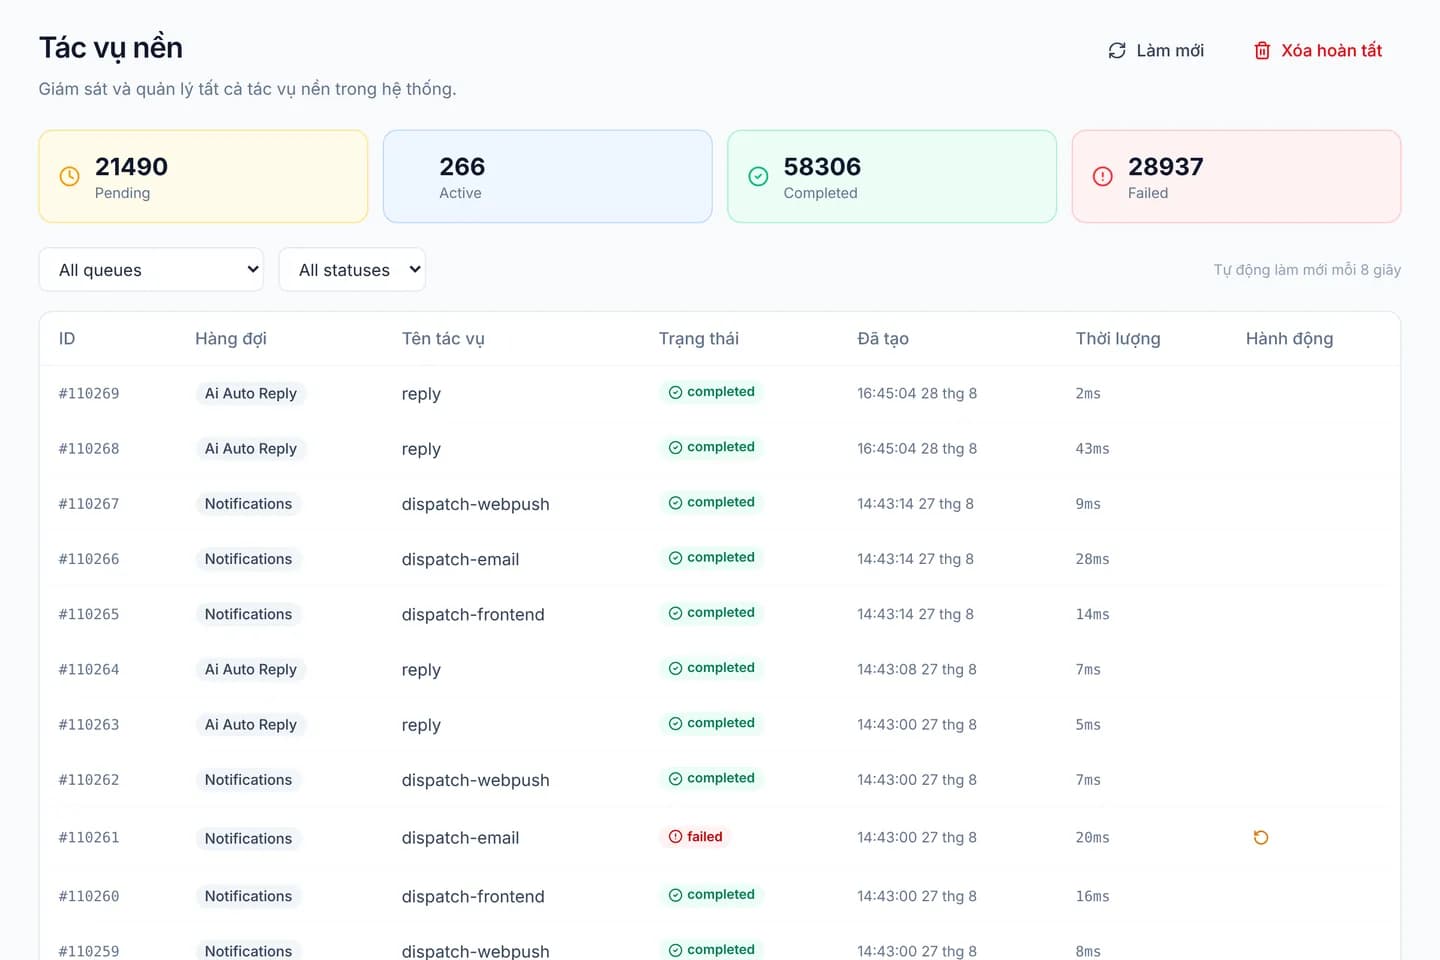Click the completed badge for task #110260
1440x960 pixels.
coord(711,895)
